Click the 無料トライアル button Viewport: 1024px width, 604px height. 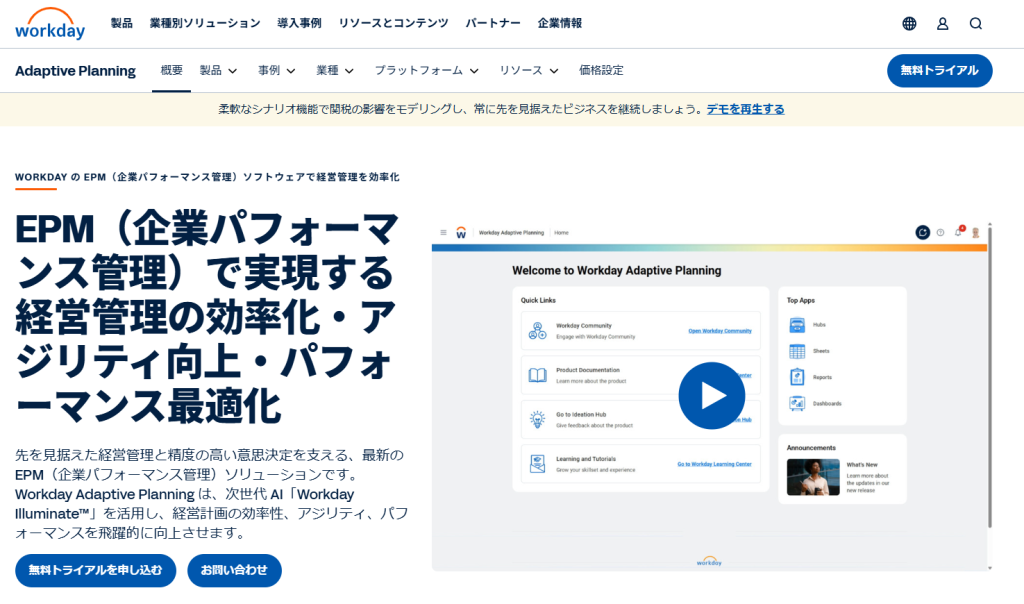[x=939, y=71]
